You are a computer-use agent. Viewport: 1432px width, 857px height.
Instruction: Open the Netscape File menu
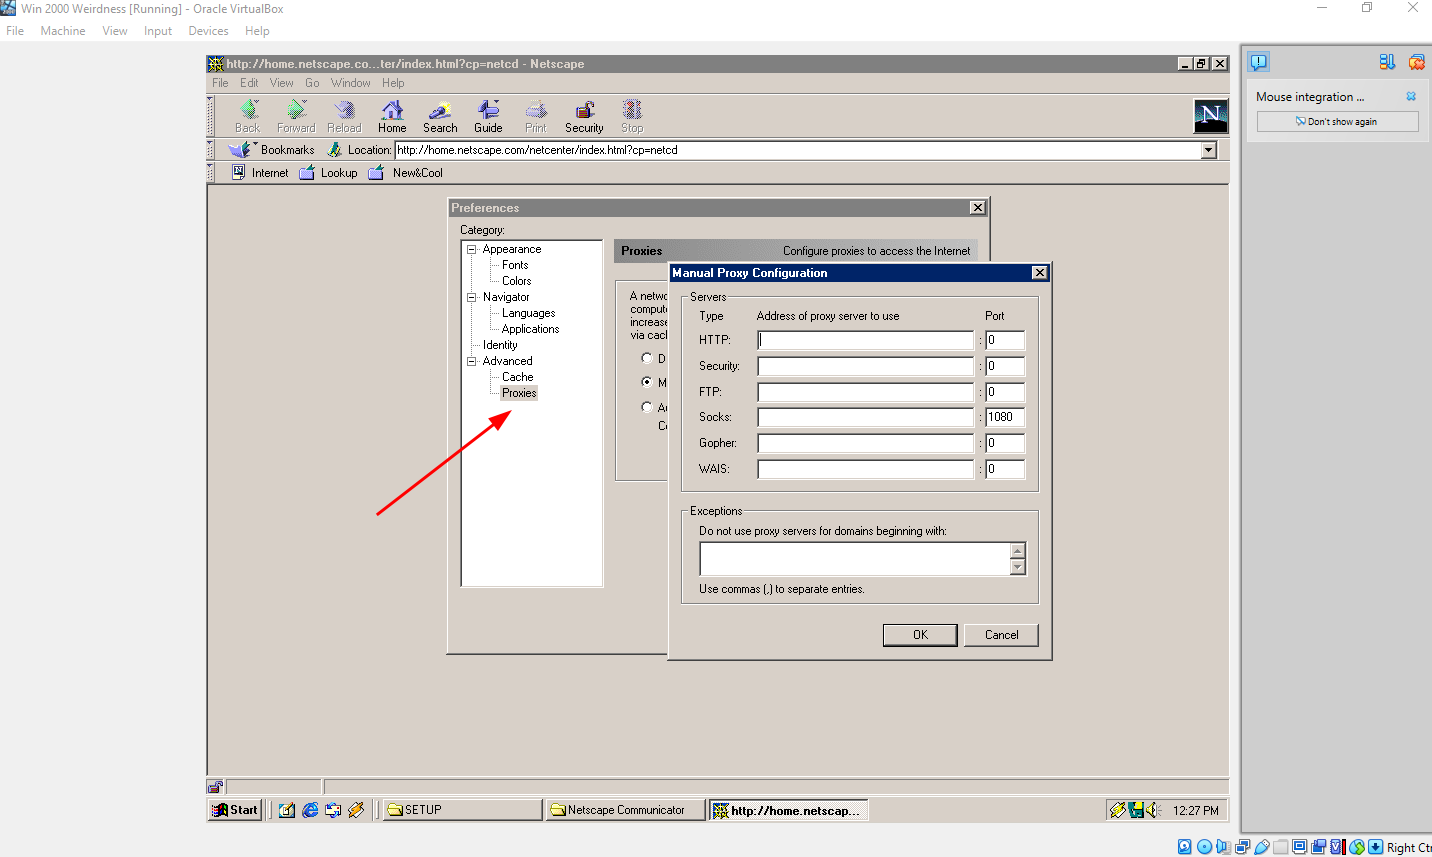[220, 83]
